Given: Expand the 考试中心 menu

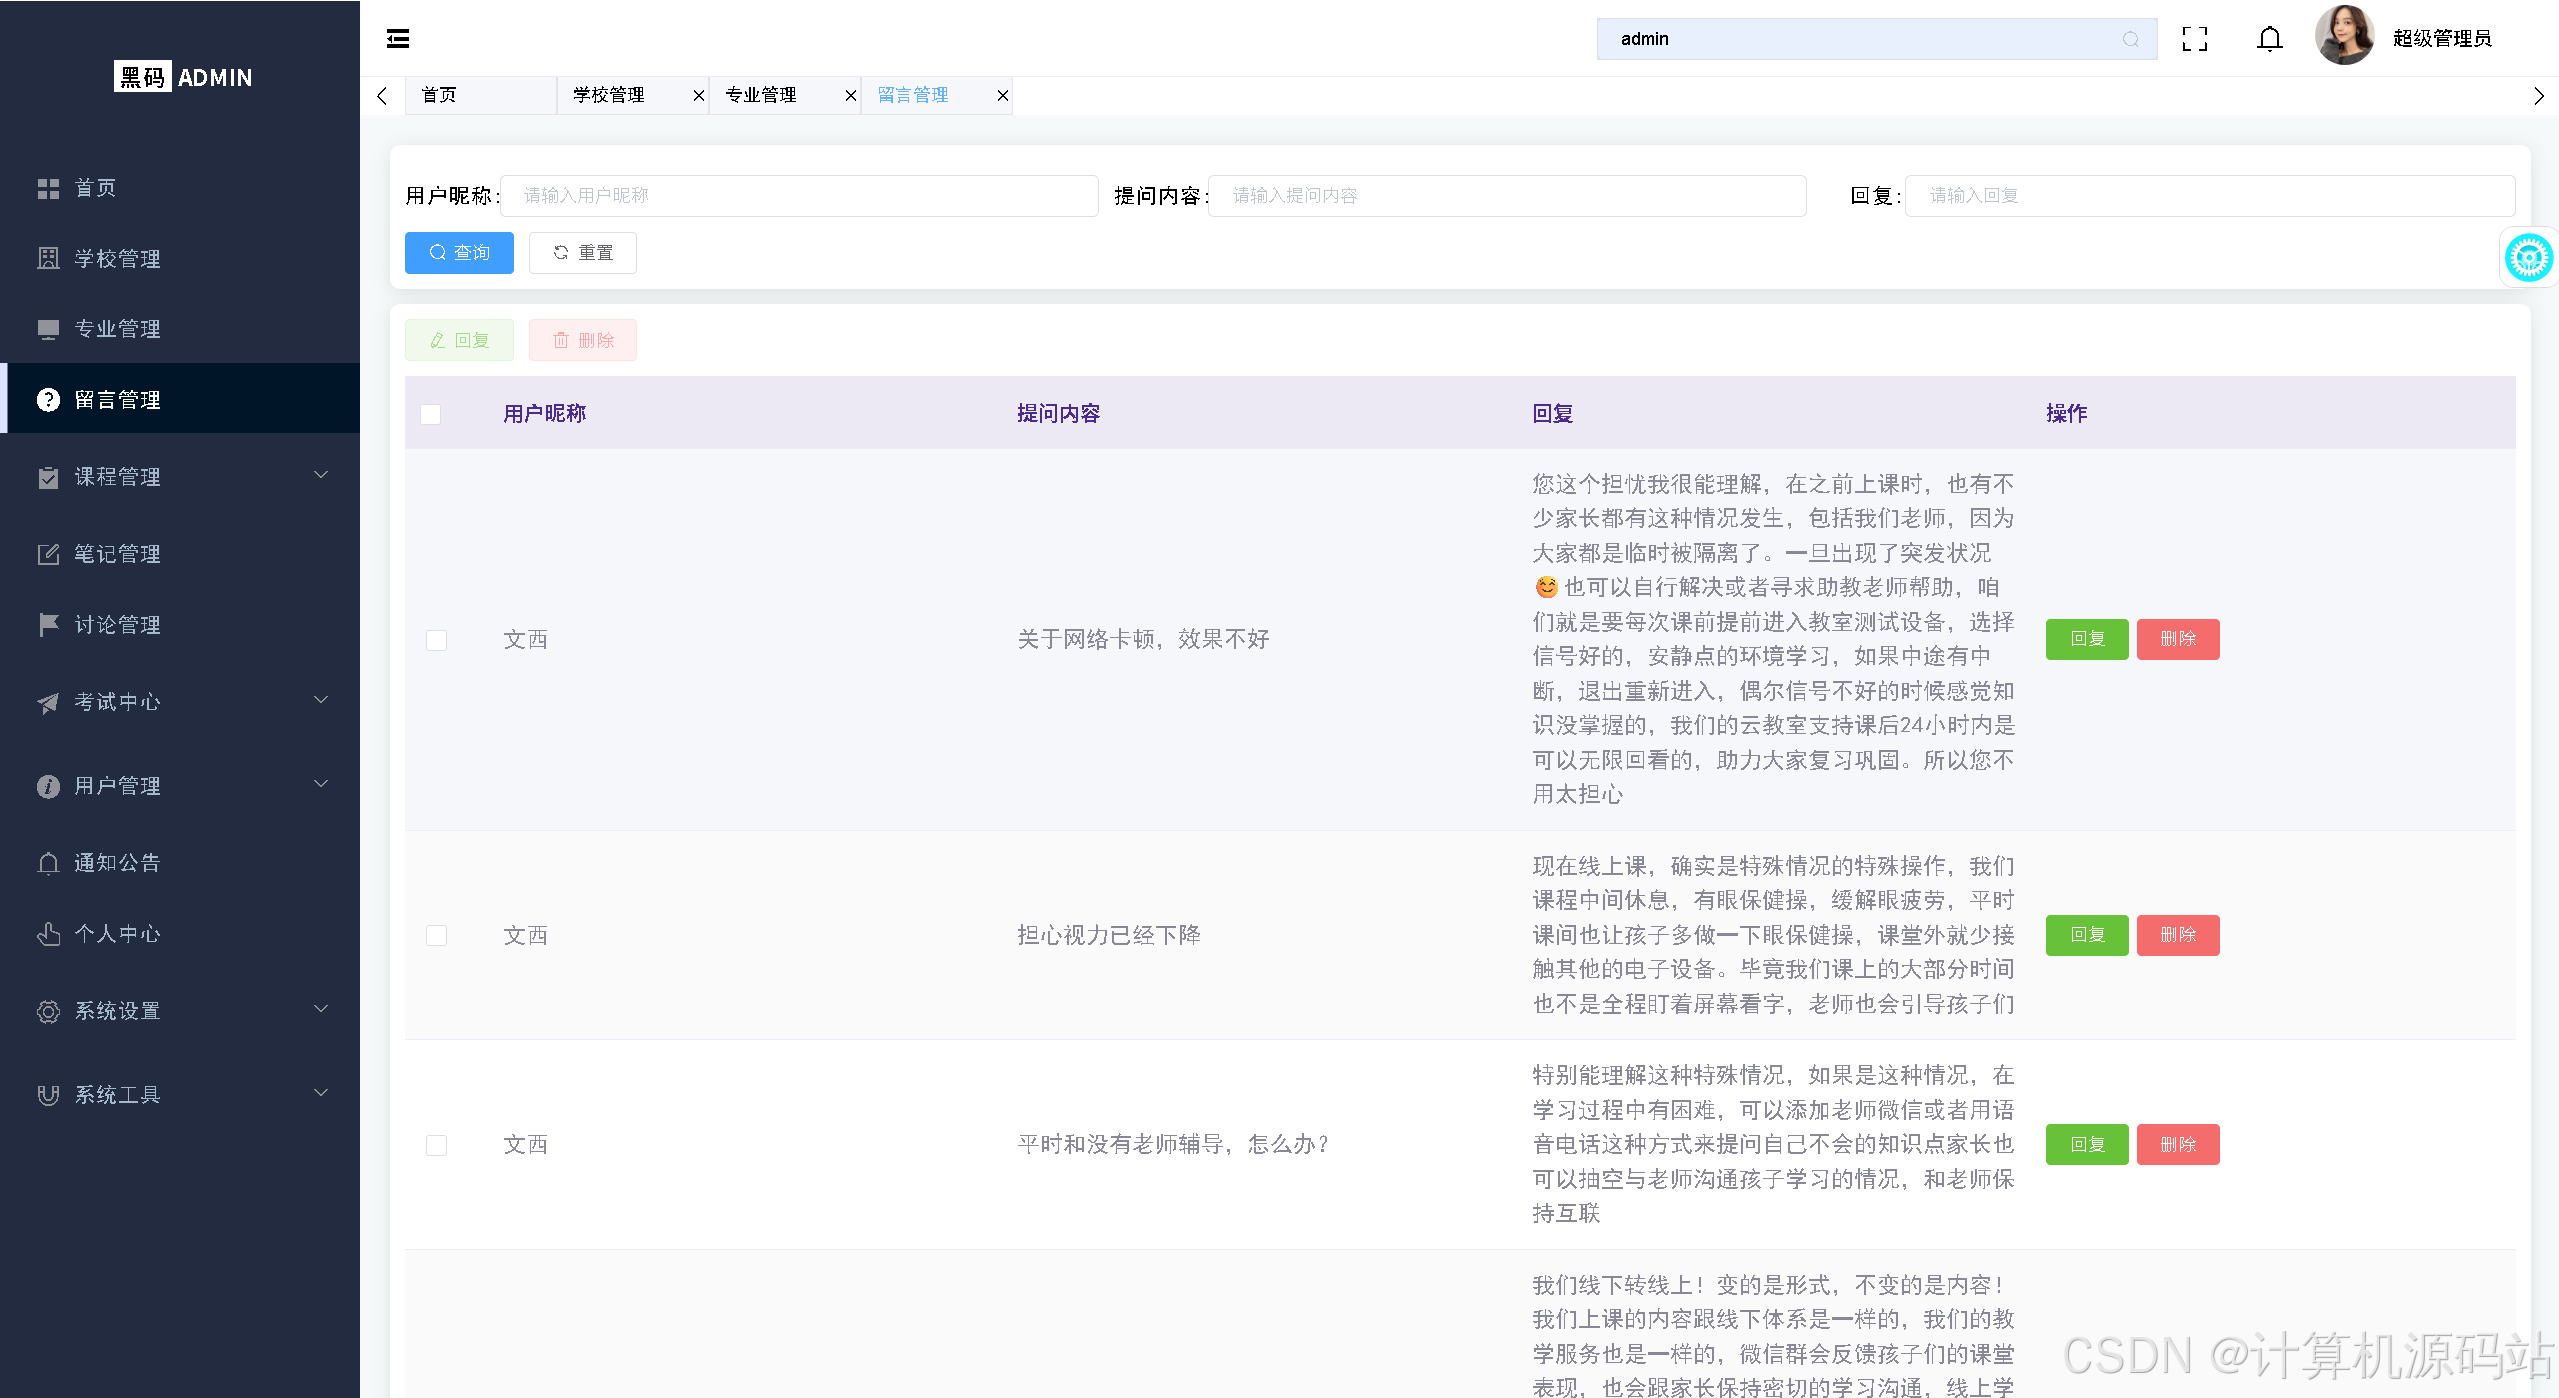Looking at the screenshot, I should click(x=116, y=701).
